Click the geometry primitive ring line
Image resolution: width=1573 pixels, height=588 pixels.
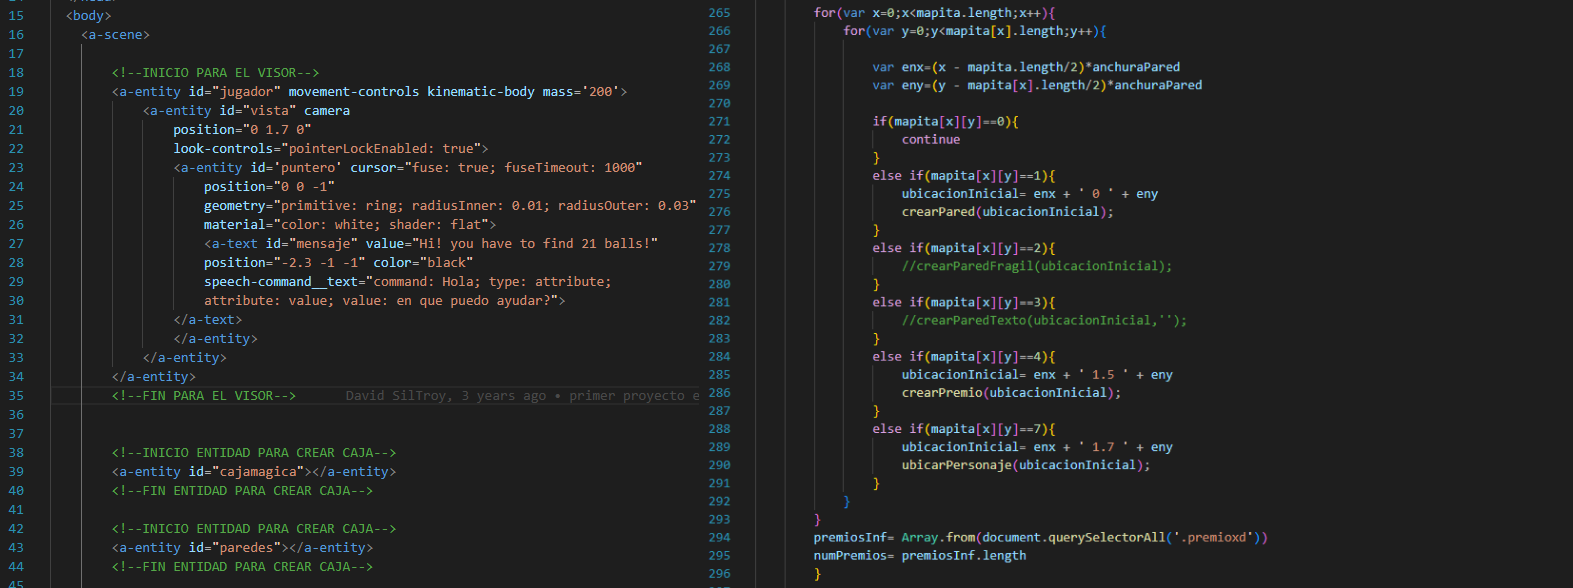[x=450, y=206]
